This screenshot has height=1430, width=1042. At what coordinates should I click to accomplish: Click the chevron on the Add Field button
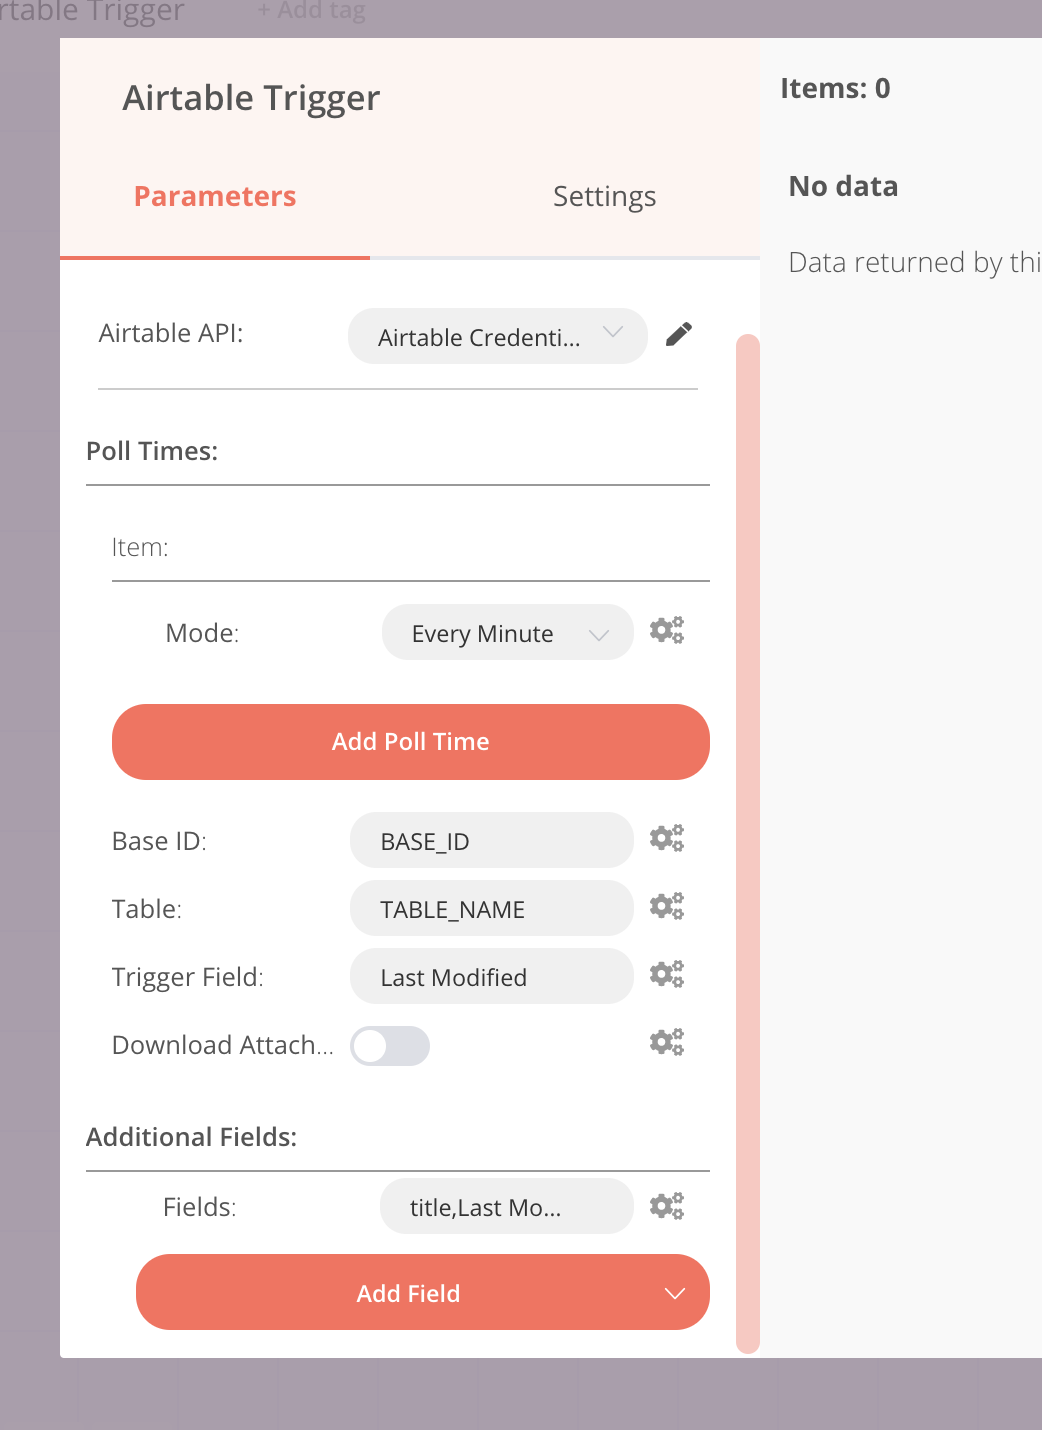point(675,1293)
